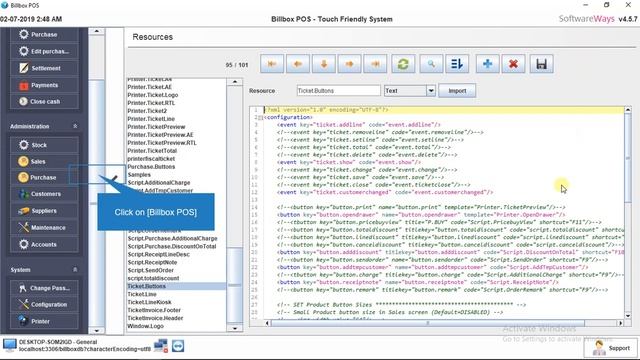The width and height of the screenshot is (640, 360).
Task: Click code editor horizontal scrollbar right arrow
Action: pos(620,323)
